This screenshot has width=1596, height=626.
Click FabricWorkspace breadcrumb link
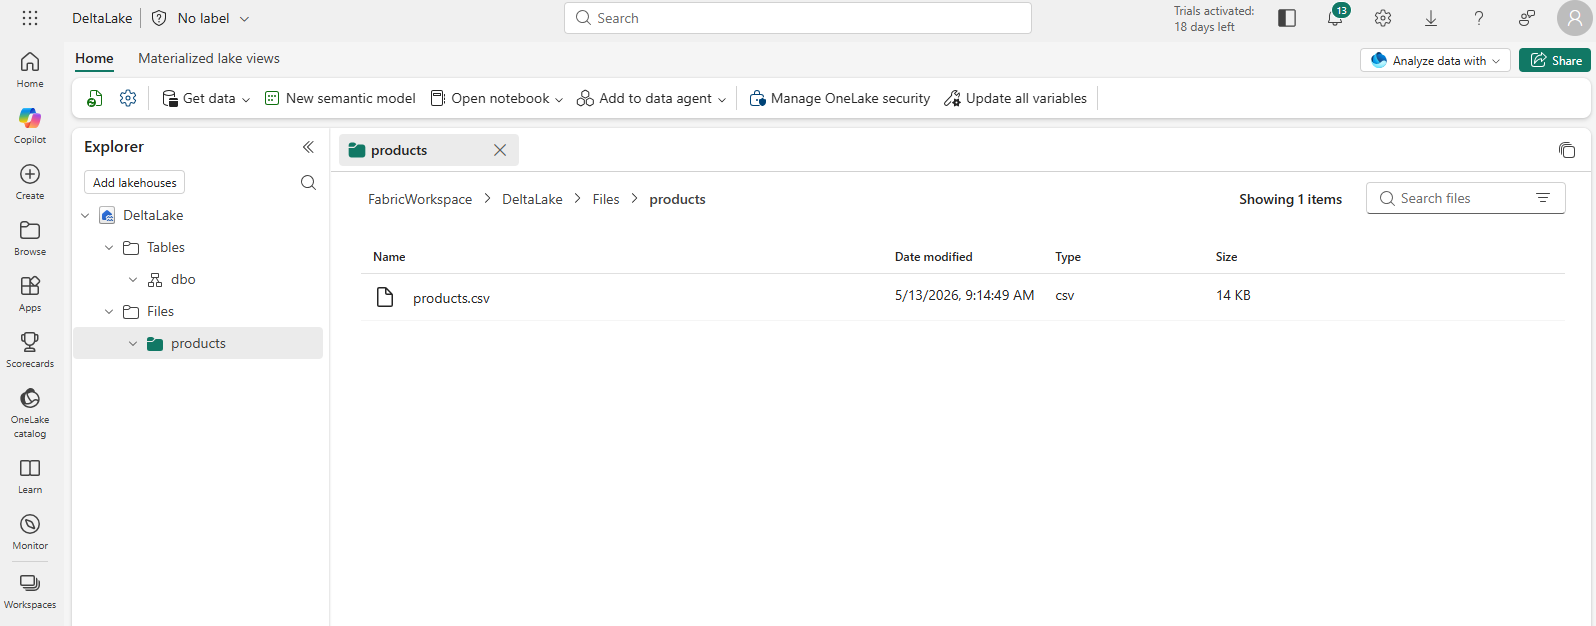420,199
